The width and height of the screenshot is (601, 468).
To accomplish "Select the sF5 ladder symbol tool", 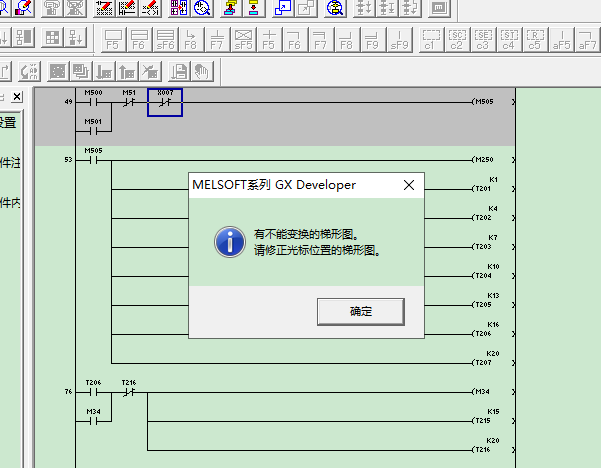I will click(243, 40).
